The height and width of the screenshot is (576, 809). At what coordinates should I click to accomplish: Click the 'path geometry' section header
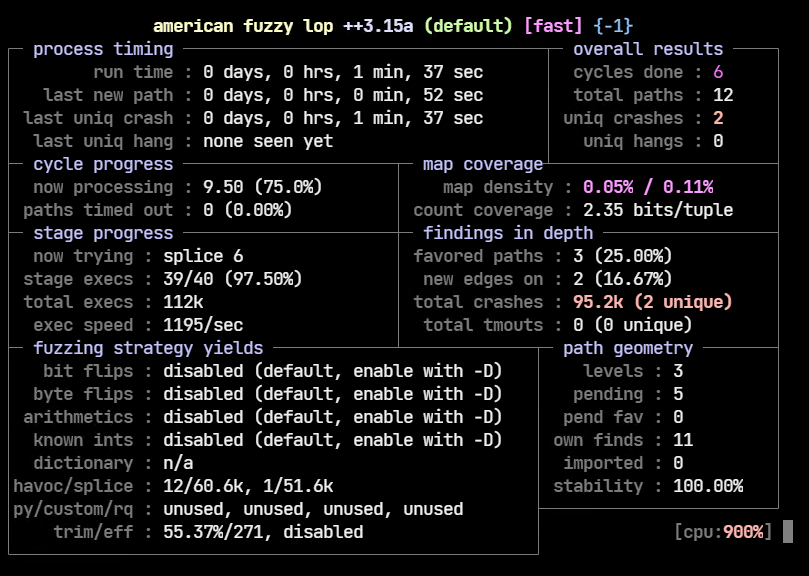[628, 348]
